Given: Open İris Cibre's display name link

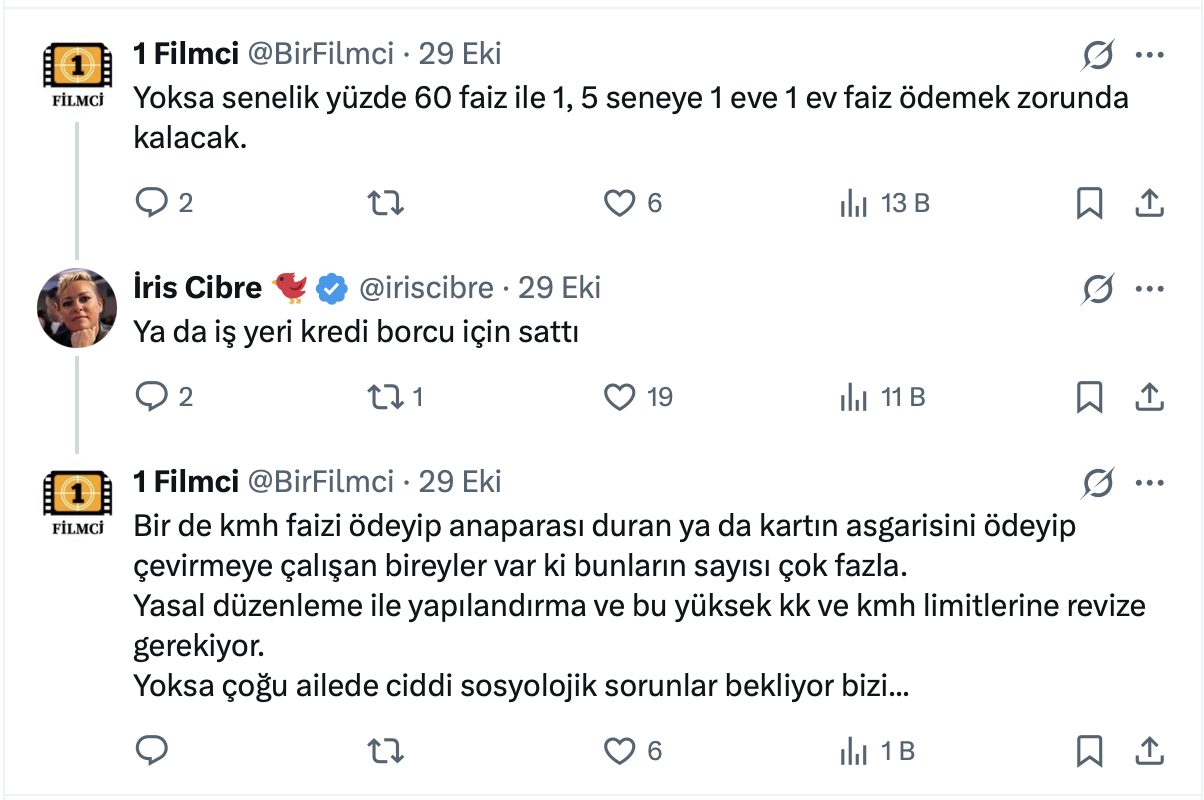Looking at the screenshot, I should [x=197, y=288].
